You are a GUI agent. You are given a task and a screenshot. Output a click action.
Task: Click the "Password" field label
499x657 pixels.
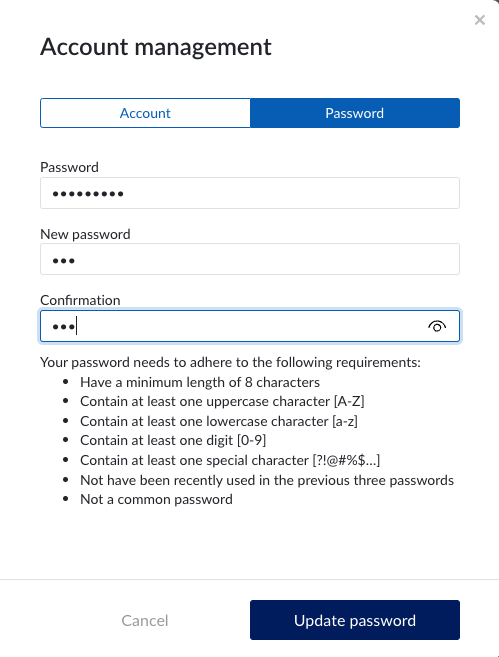[x=70, y=168]
